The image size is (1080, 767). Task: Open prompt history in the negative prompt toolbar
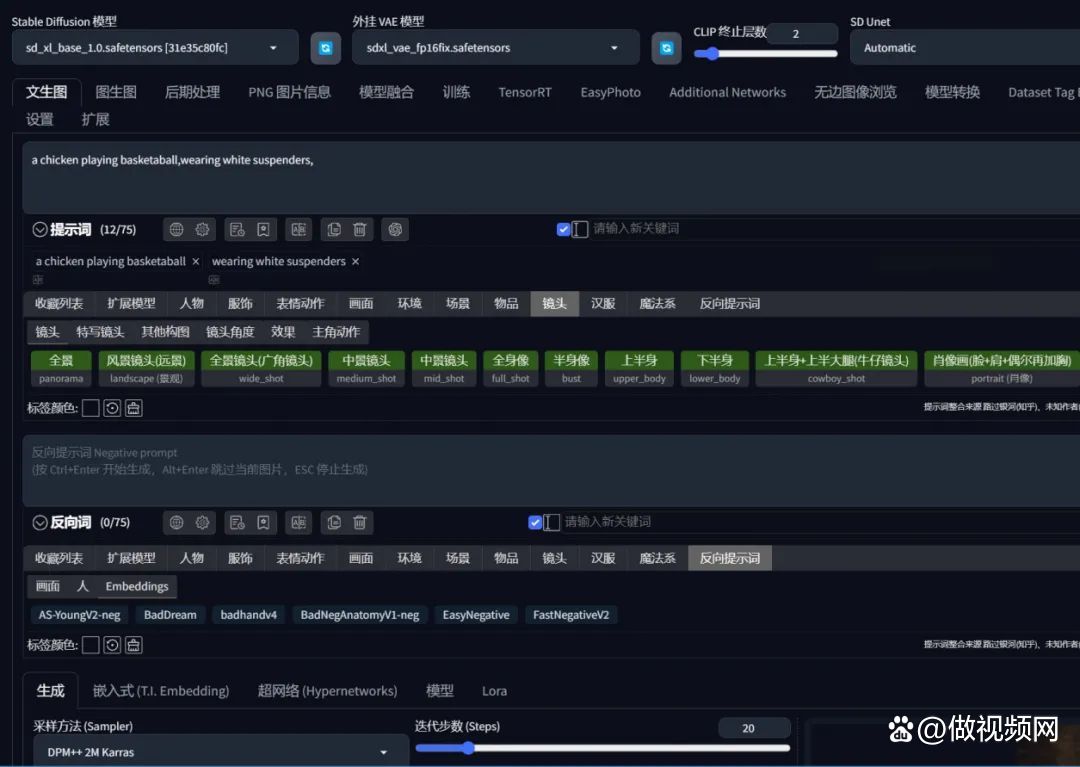[x=238, y=523]
